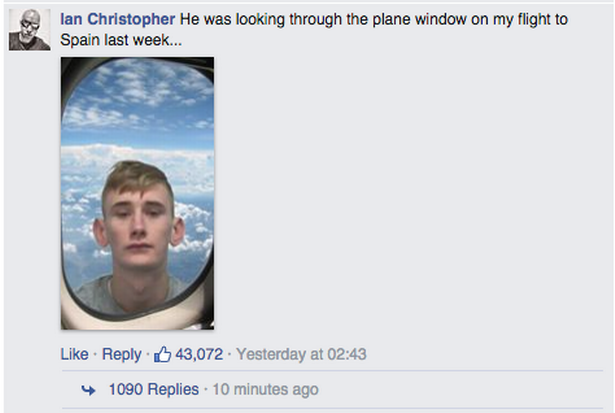Click Reply under the comment

coord(122,355)
